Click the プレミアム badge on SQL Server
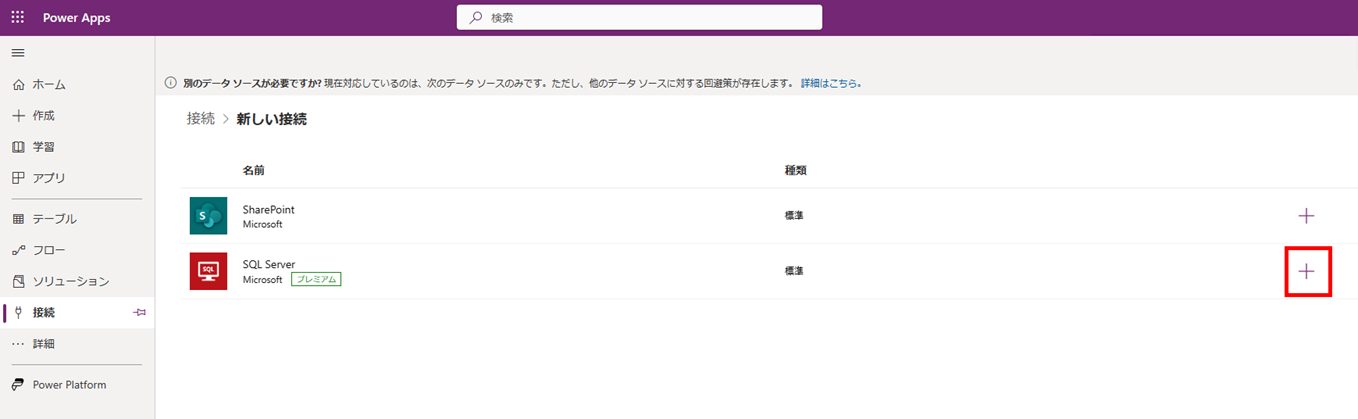The width and height of the screenshot is (1358, 419). point(316,279)
